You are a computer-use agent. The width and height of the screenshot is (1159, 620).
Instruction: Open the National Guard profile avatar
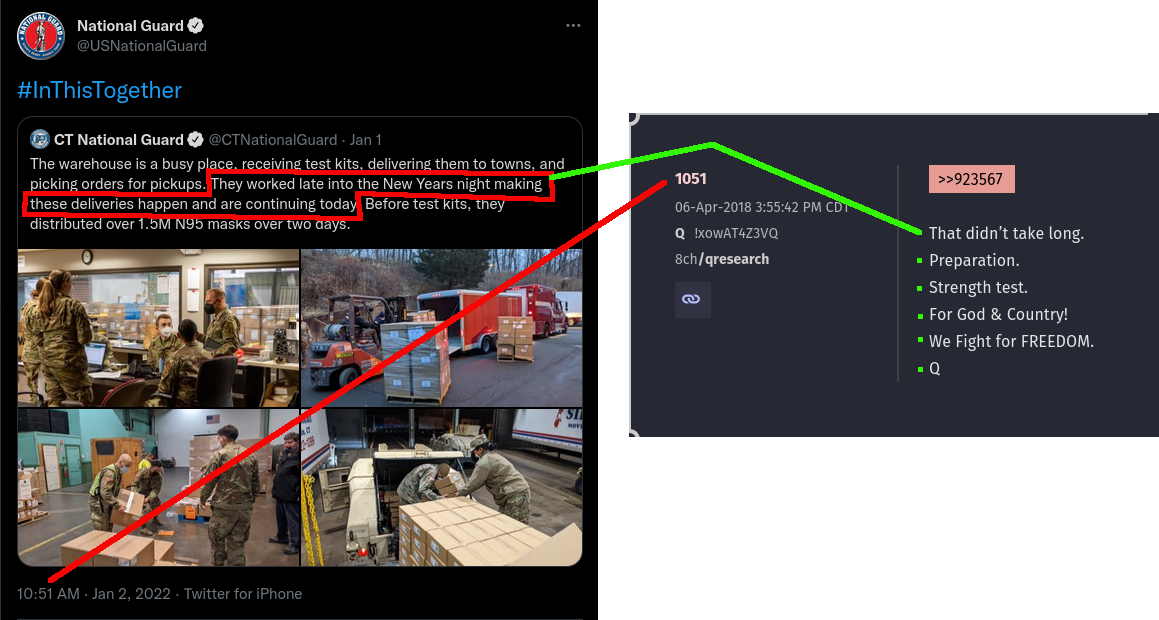point(41,35)
